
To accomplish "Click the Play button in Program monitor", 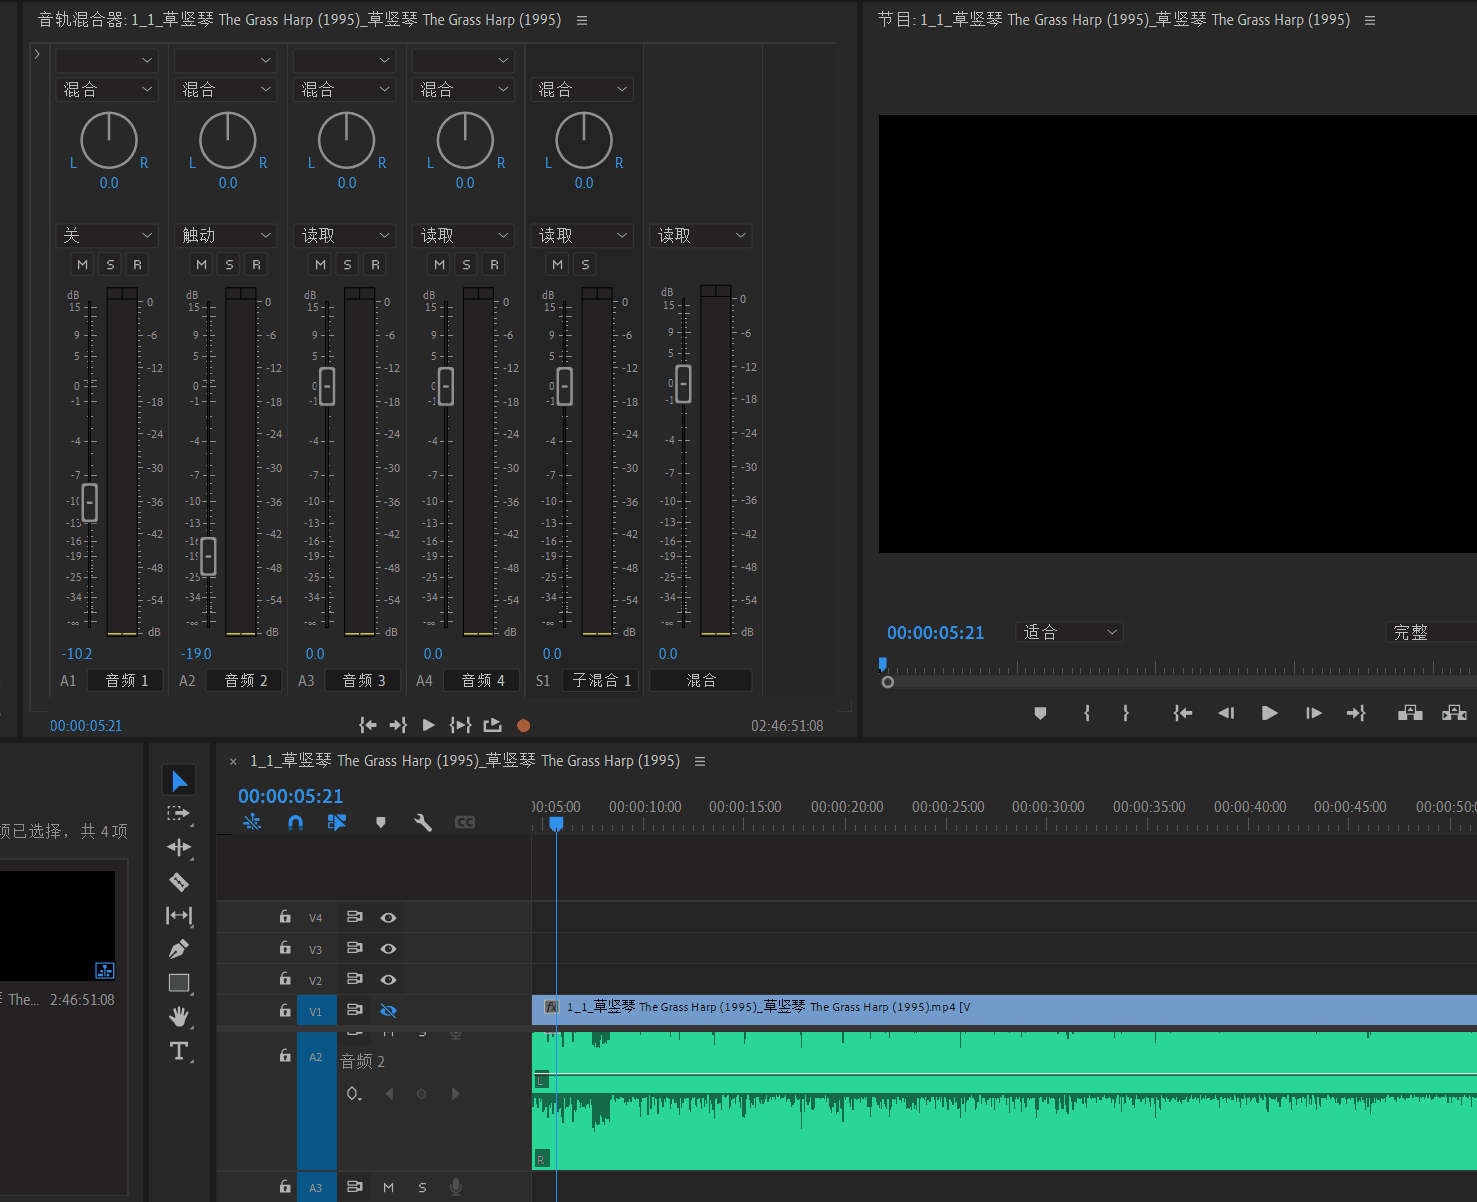I will pyautogui.click(x=1269, y=713).
